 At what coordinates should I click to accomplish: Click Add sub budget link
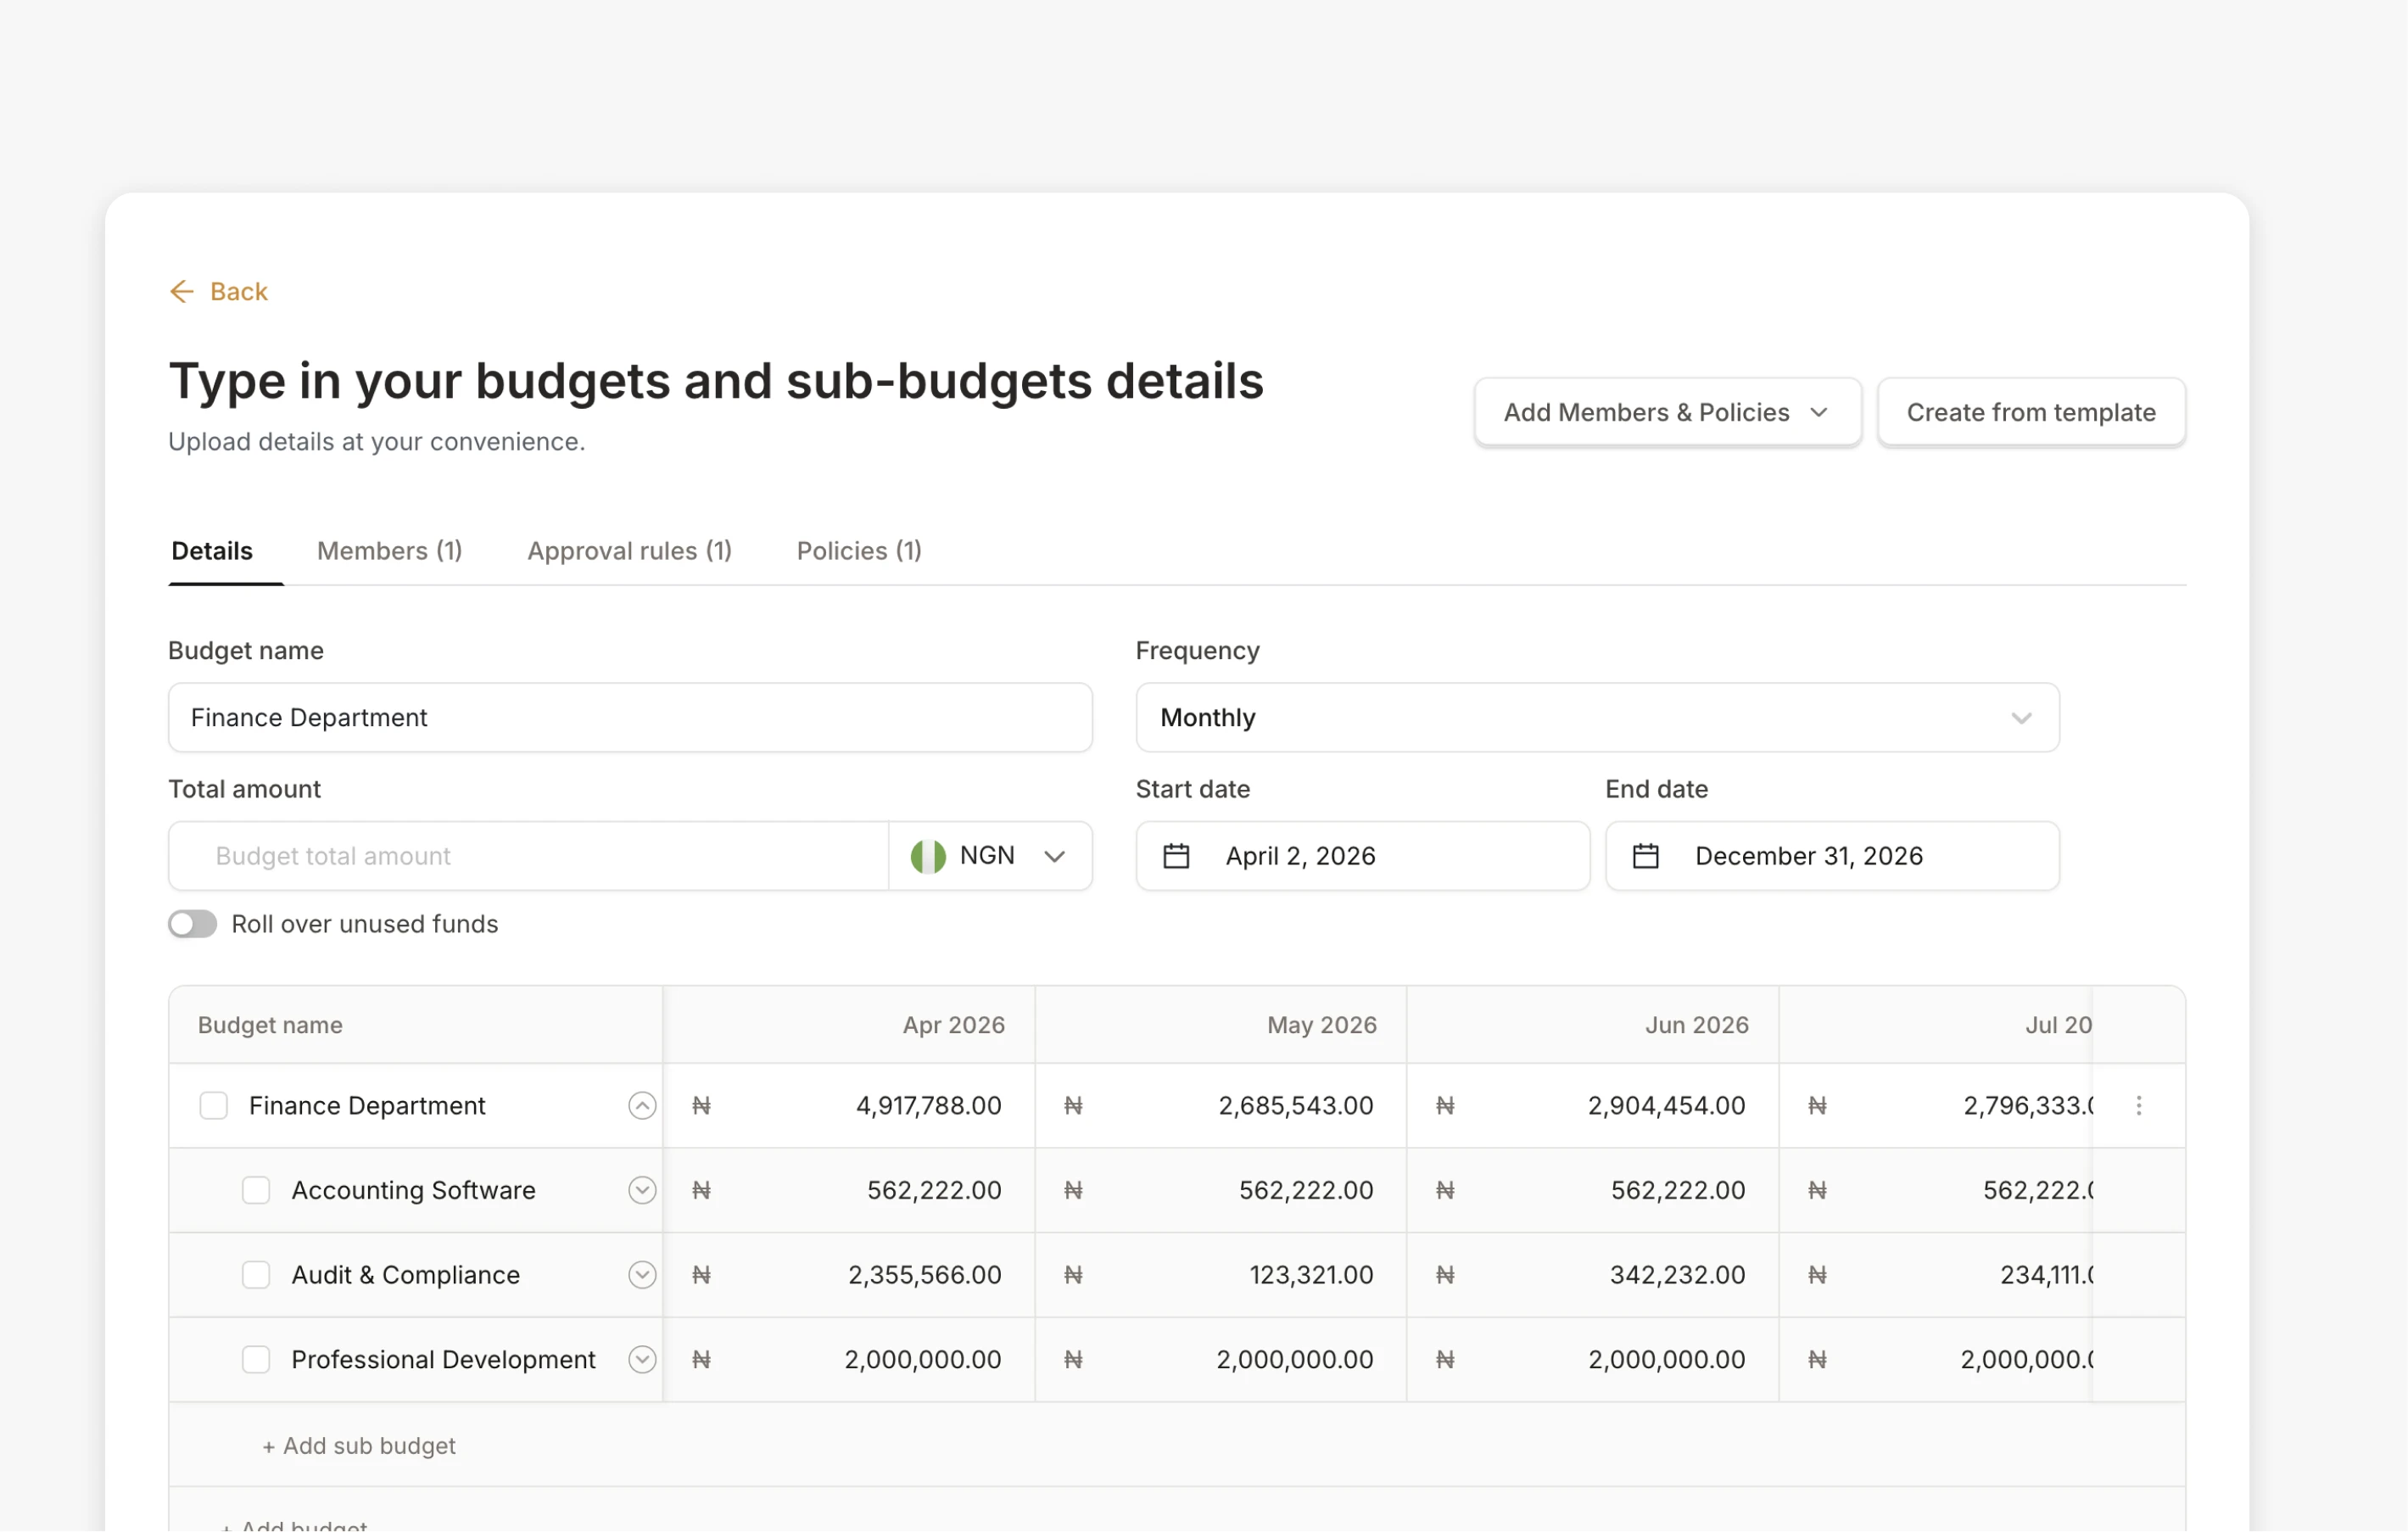click(x=359, y=1446)
